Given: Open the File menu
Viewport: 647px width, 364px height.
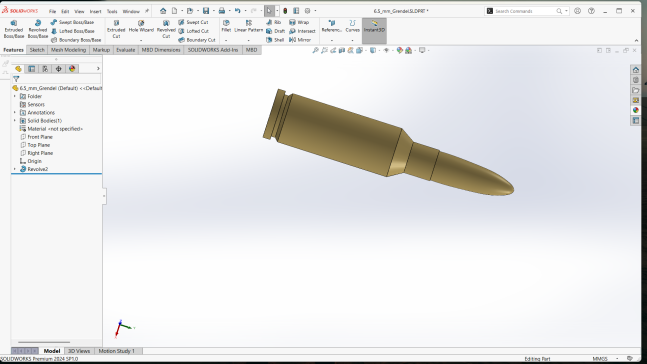Looking at the screenshot, I should [x=52, y=12].
